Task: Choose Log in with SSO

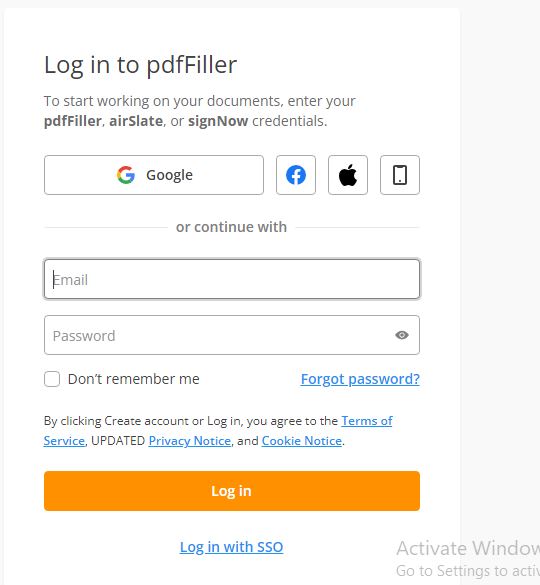Action: coord(231,547)
